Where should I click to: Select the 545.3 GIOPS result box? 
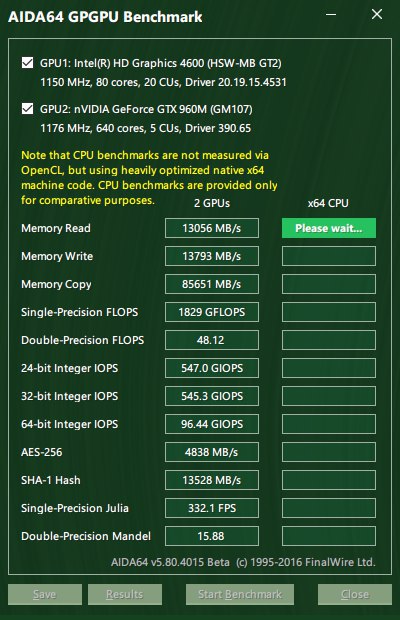(212, 396)
